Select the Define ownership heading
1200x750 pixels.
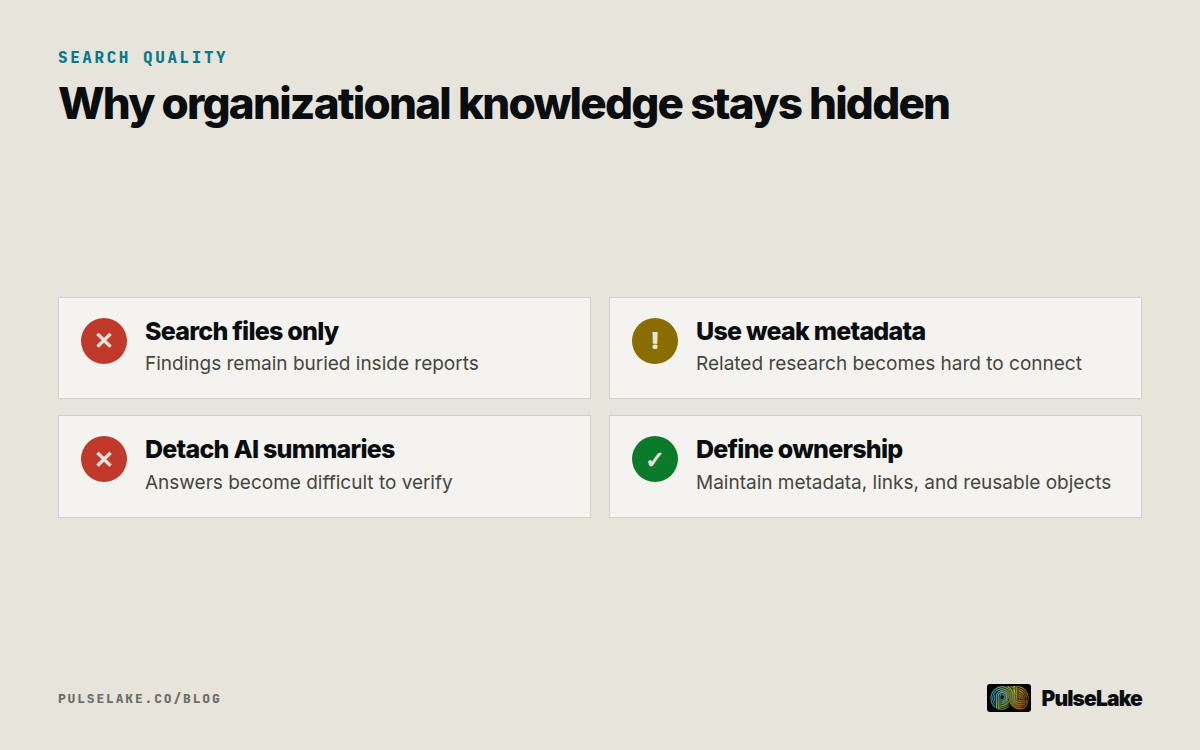click(x=799, y=449)
